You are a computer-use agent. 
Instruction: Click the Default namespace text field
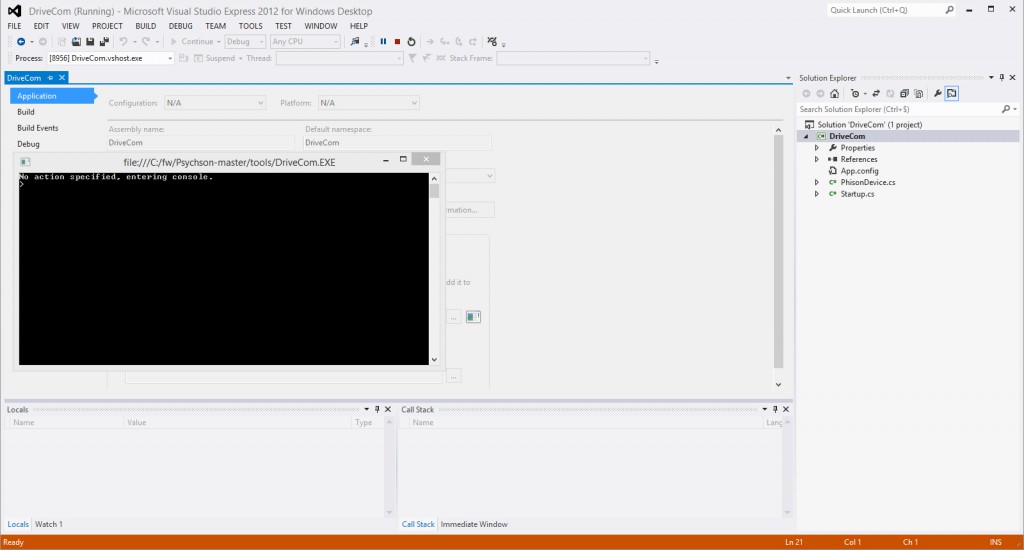(x=397, y=143)
